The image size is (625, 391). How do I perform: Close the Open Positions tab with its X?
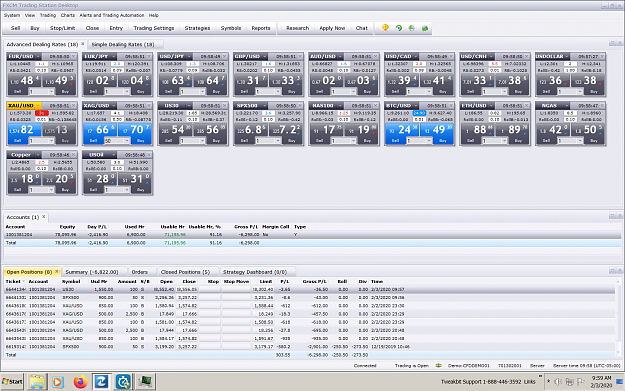(57, 272)
